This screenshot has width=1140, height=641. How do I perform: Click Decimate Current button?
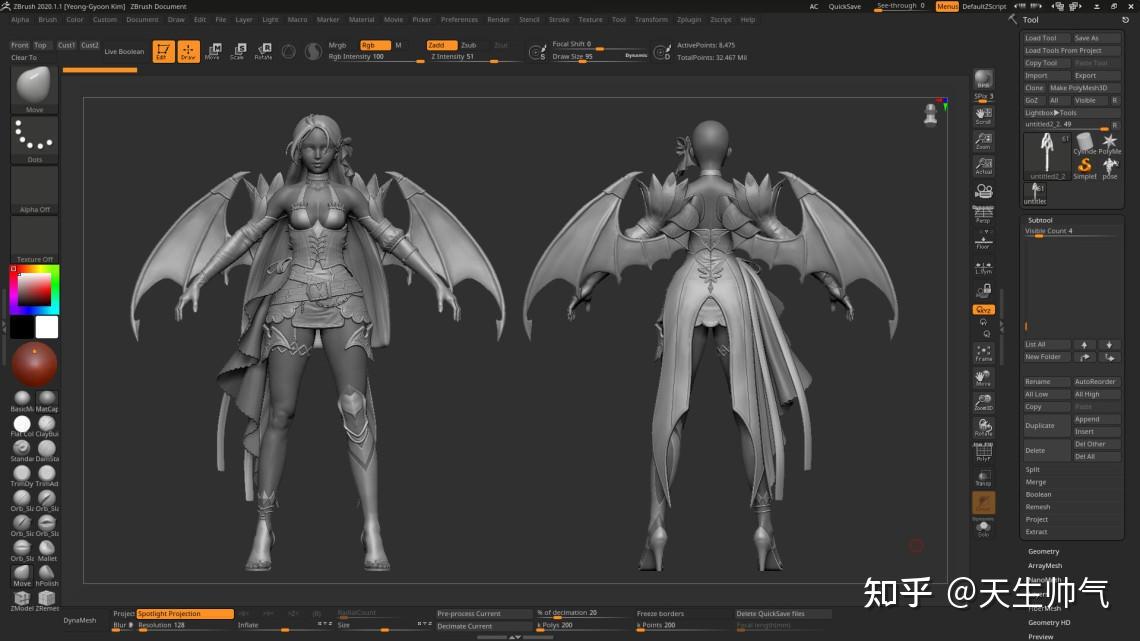tap(483, 626)
